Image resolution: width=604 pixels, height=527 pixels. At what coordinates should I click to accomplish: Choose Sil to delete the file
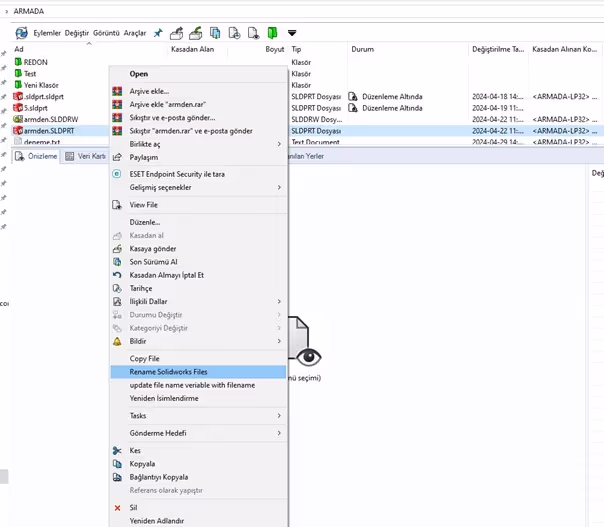pos(199,508)
